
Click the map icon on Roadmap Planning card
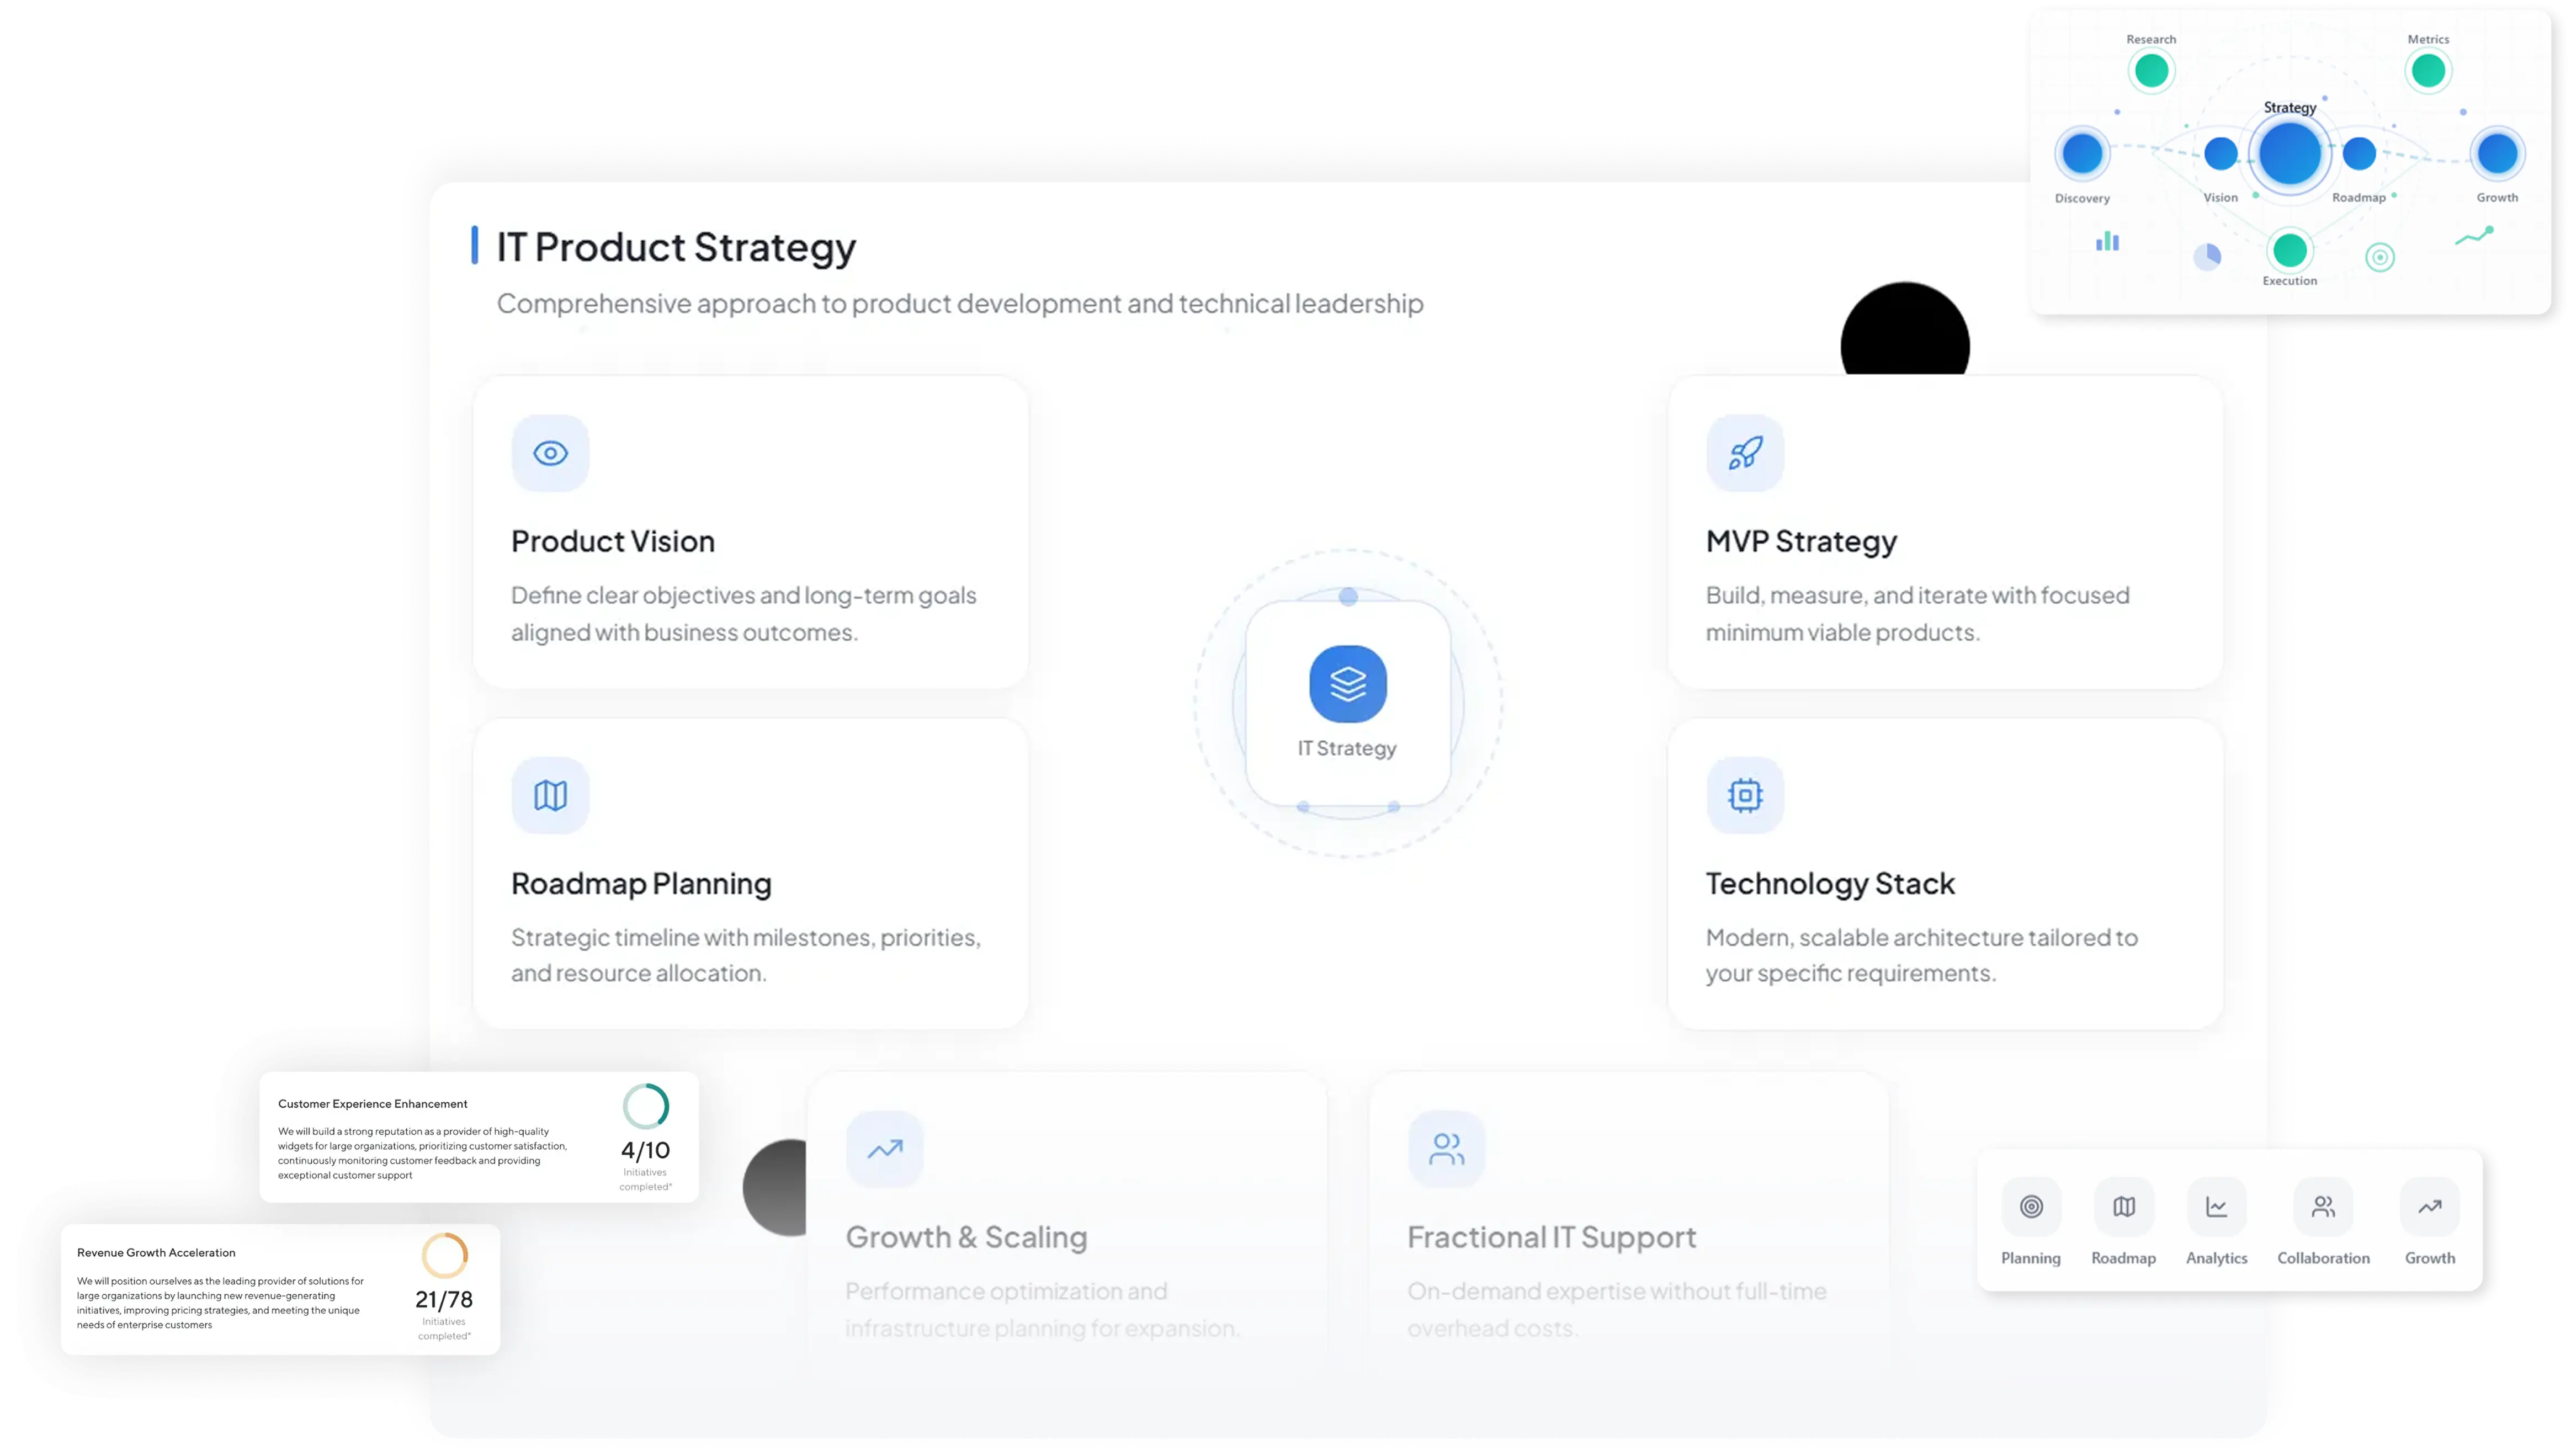550,795
